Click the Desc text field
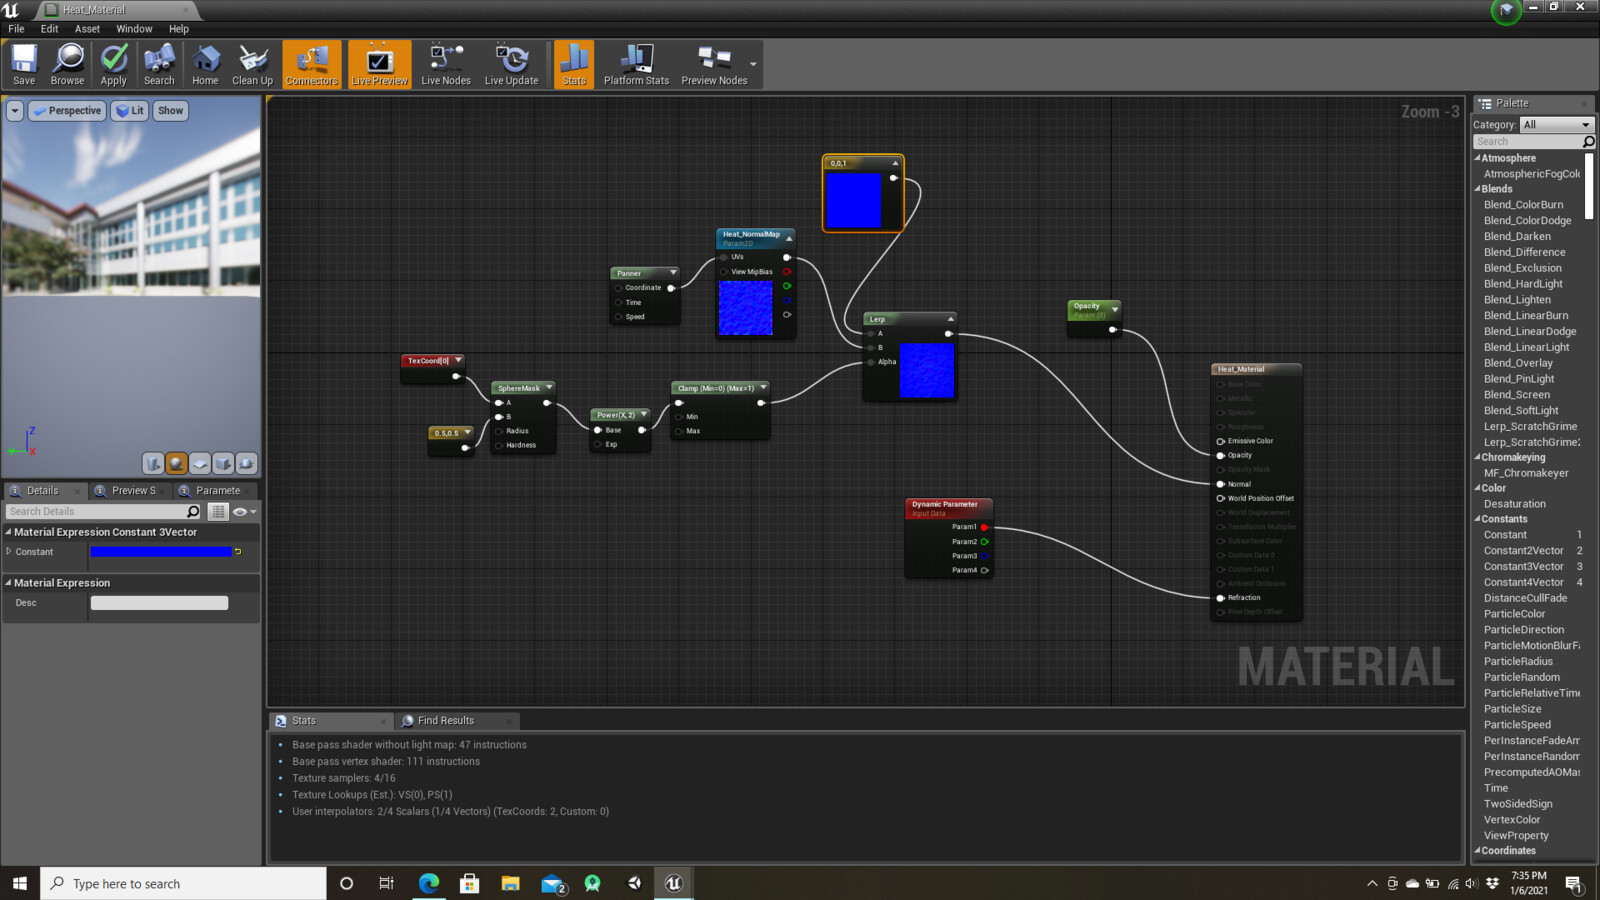Viewport: 1600px width, 900px height. click(x=159, y=603)
